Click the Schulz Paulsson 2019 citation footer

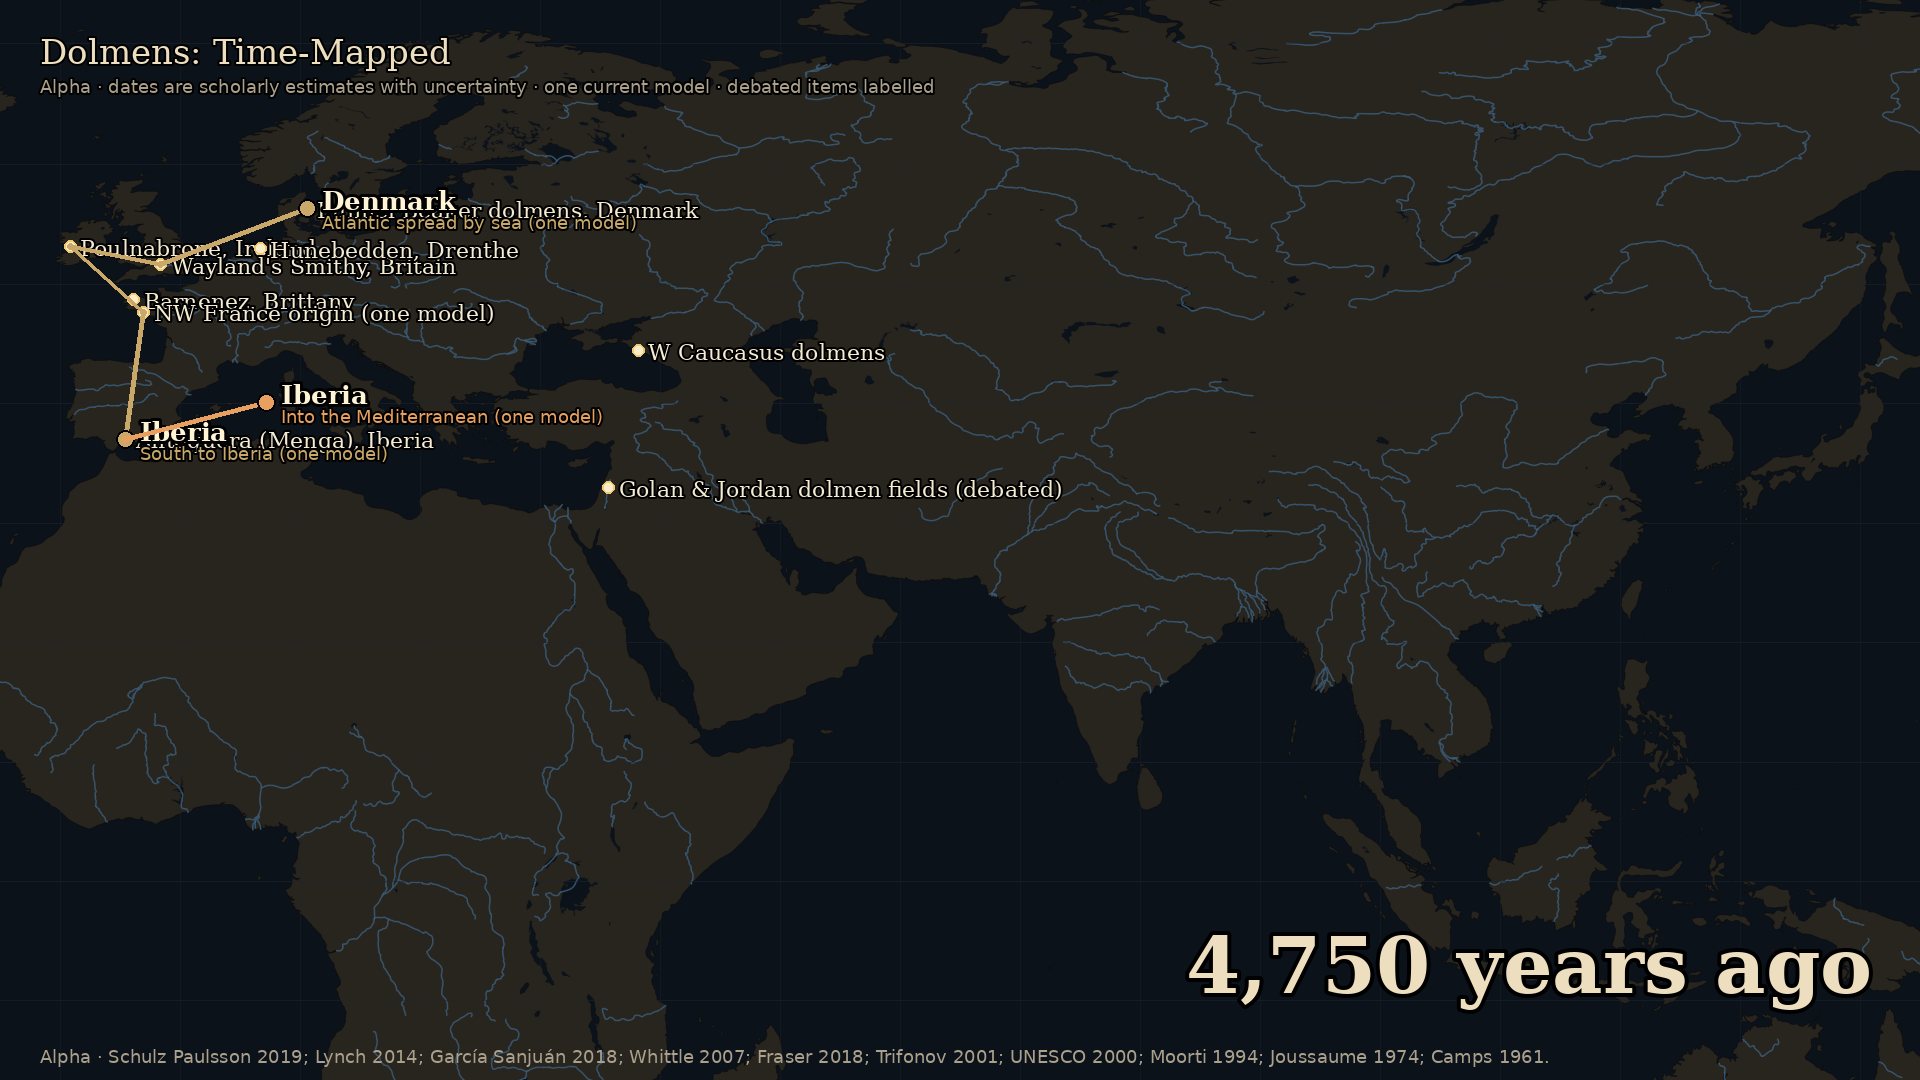coord(794,1057)
